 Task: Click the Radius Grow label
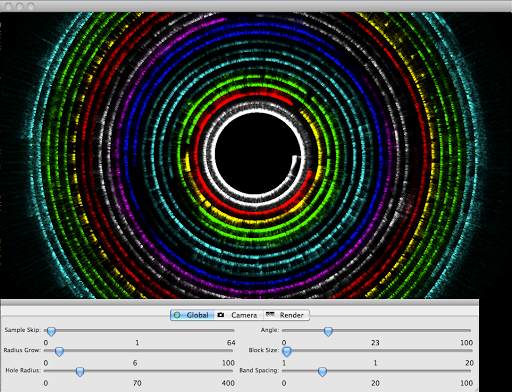click(22, 350)
